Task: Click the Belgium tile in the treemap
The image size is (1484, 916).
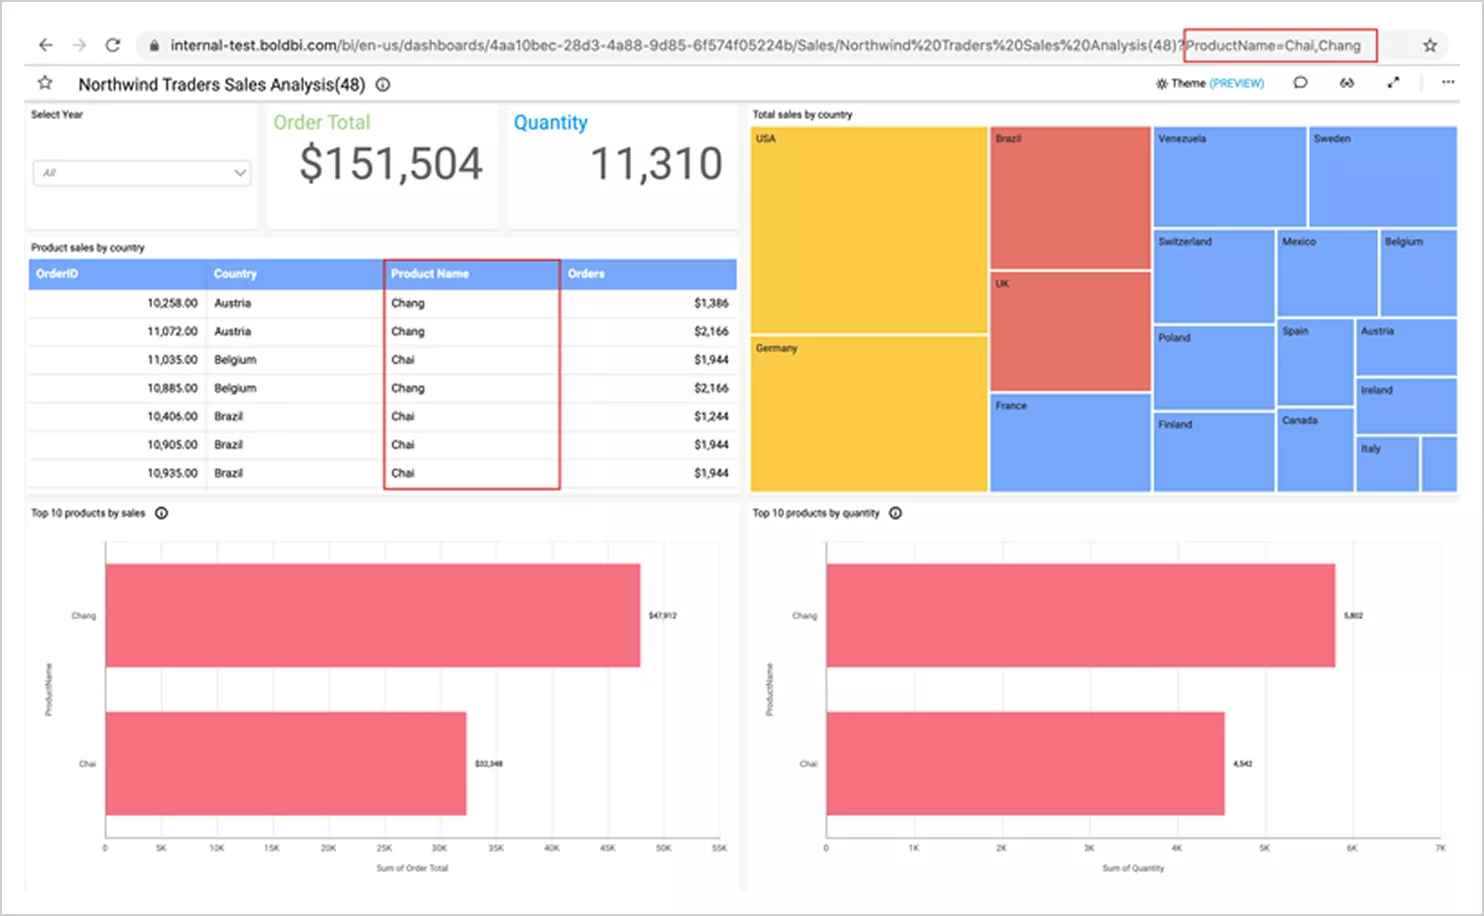Action: pyautogui.click(x=1418, y=273)
